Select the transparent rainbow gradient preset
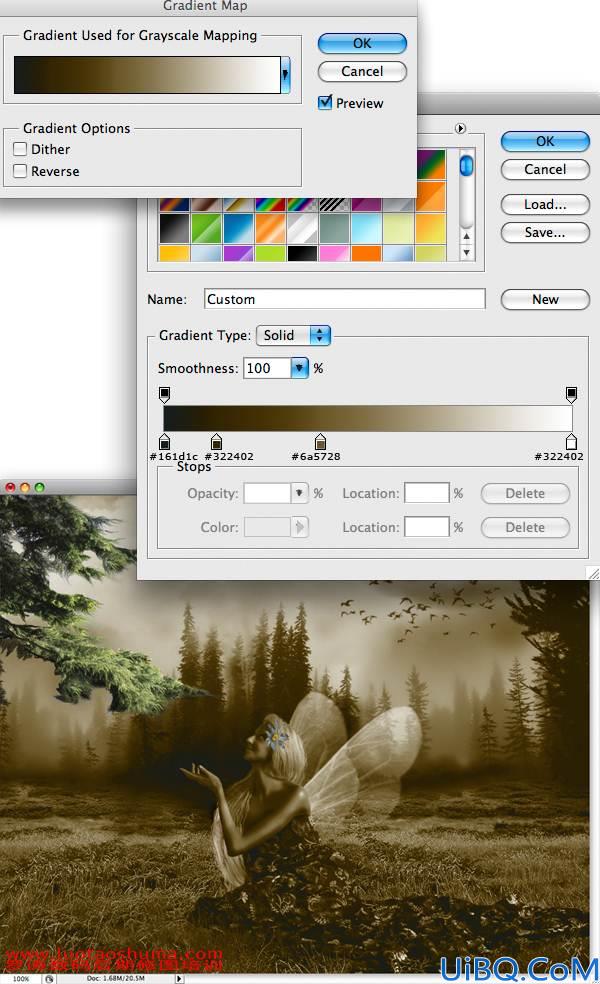 (303, 205)
